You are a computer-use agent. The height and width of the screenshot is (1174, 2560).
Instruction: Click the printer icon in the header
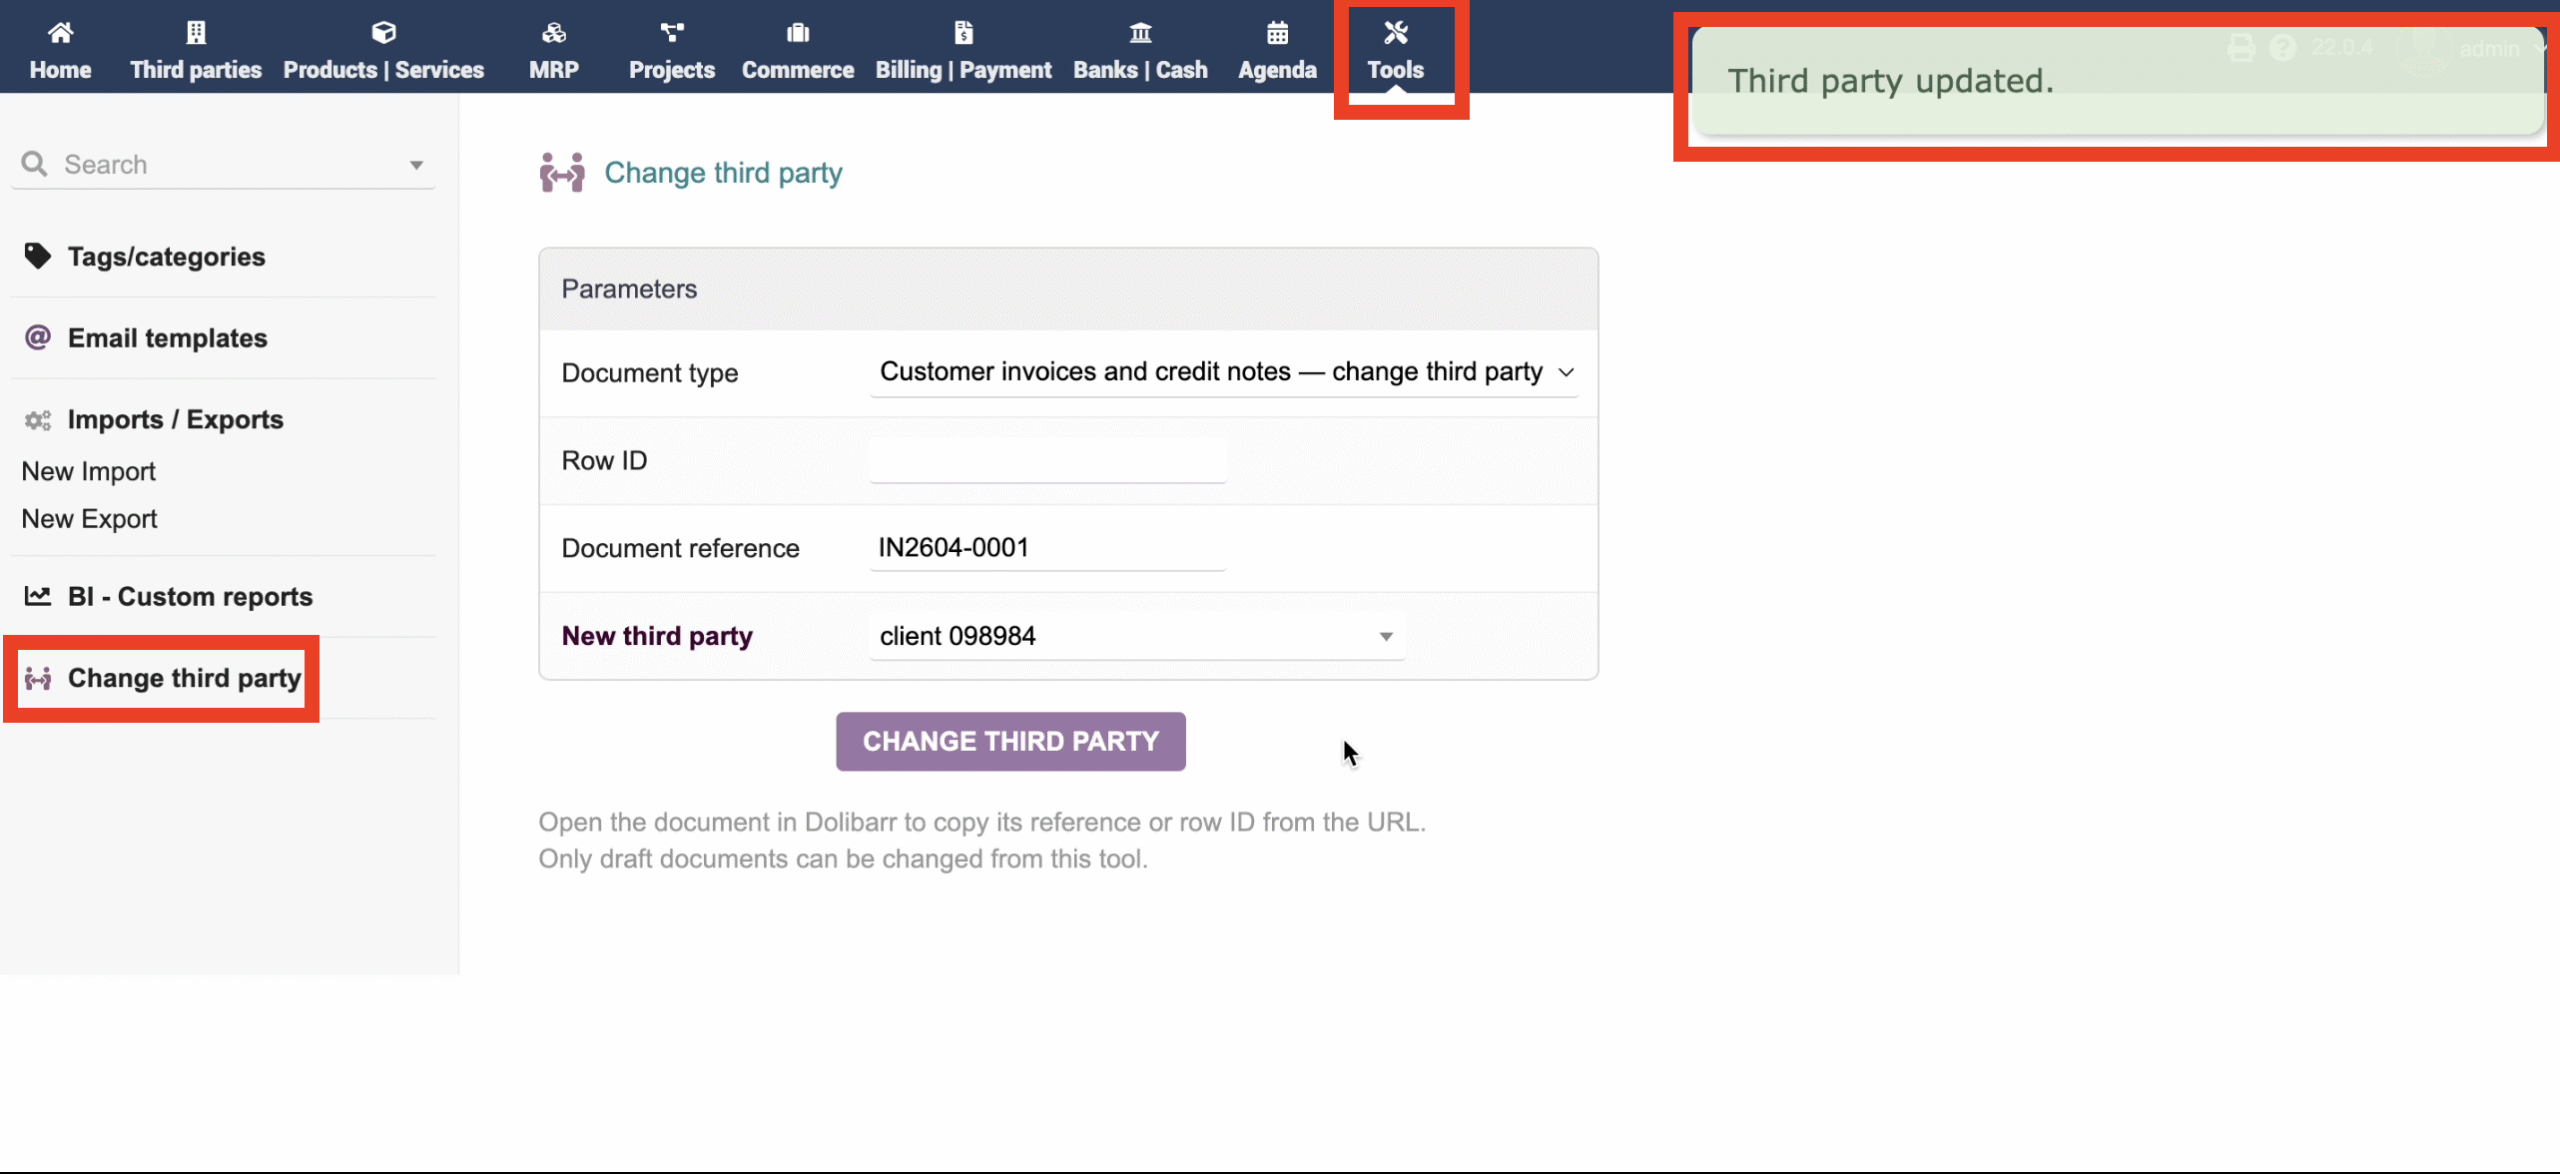pyautogui.click(x=2243, y=47)
